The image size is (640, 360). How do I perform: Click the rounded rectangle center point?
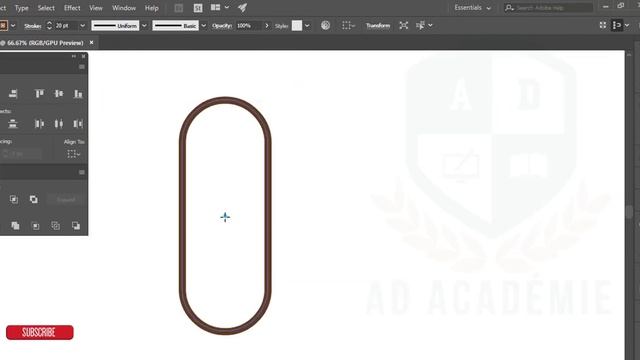(x=225, y=217)
